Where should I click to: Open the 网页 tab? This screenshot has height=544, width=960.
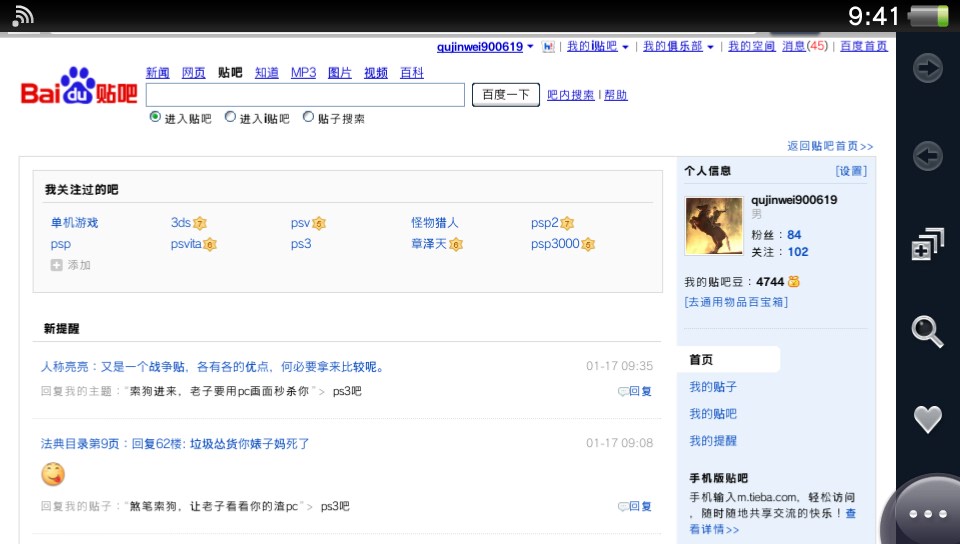click(x=193, y=73)
